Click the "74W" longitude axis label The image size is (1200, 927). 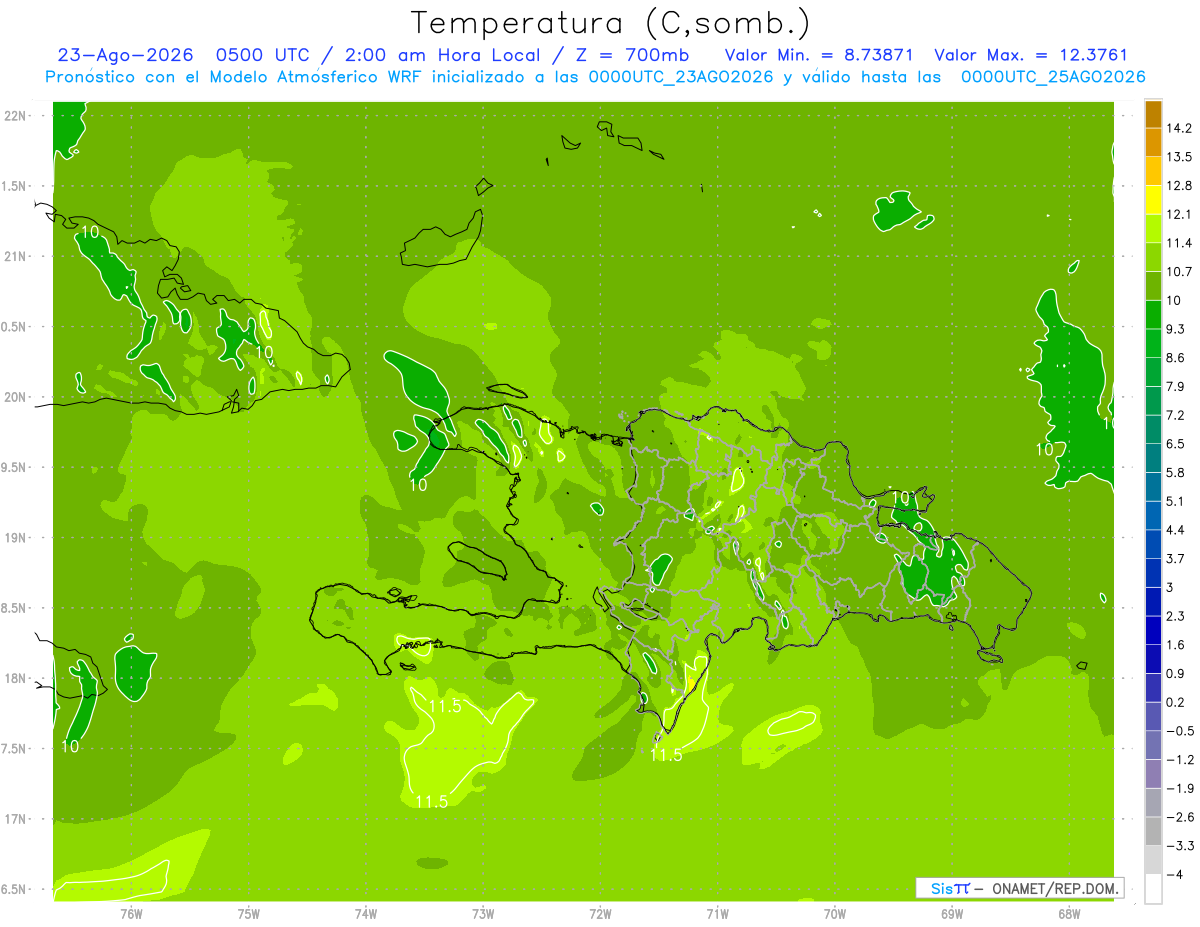[366, 913]
